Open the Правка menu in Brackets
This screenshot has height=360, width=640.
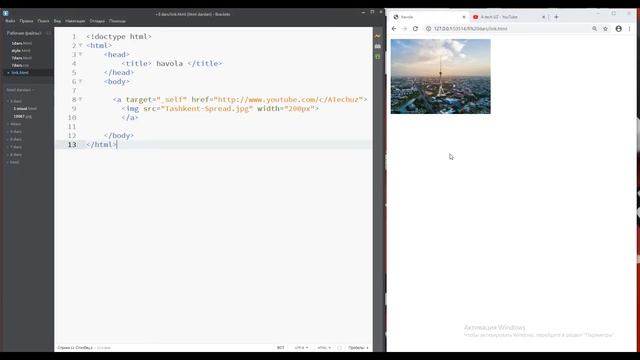coord(26,21)
